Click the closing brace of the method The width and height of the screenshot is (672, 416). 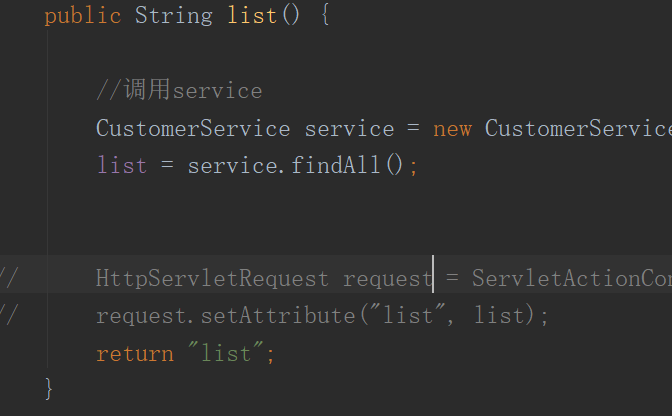pyautogui.click(x=49, y=388)
